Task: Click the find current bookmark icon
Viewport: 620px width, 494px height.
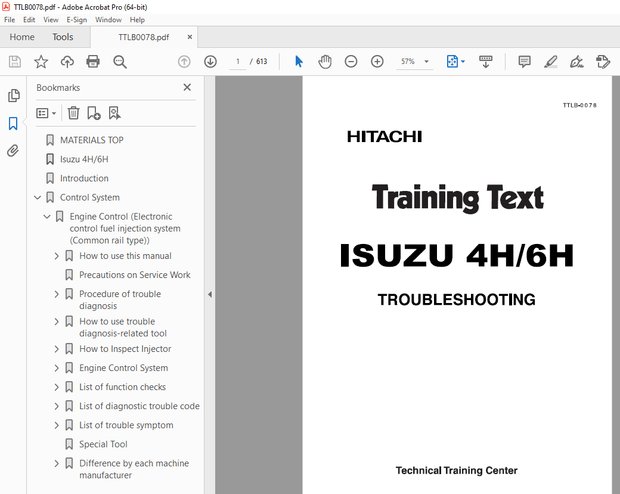Action: point(115,113)
